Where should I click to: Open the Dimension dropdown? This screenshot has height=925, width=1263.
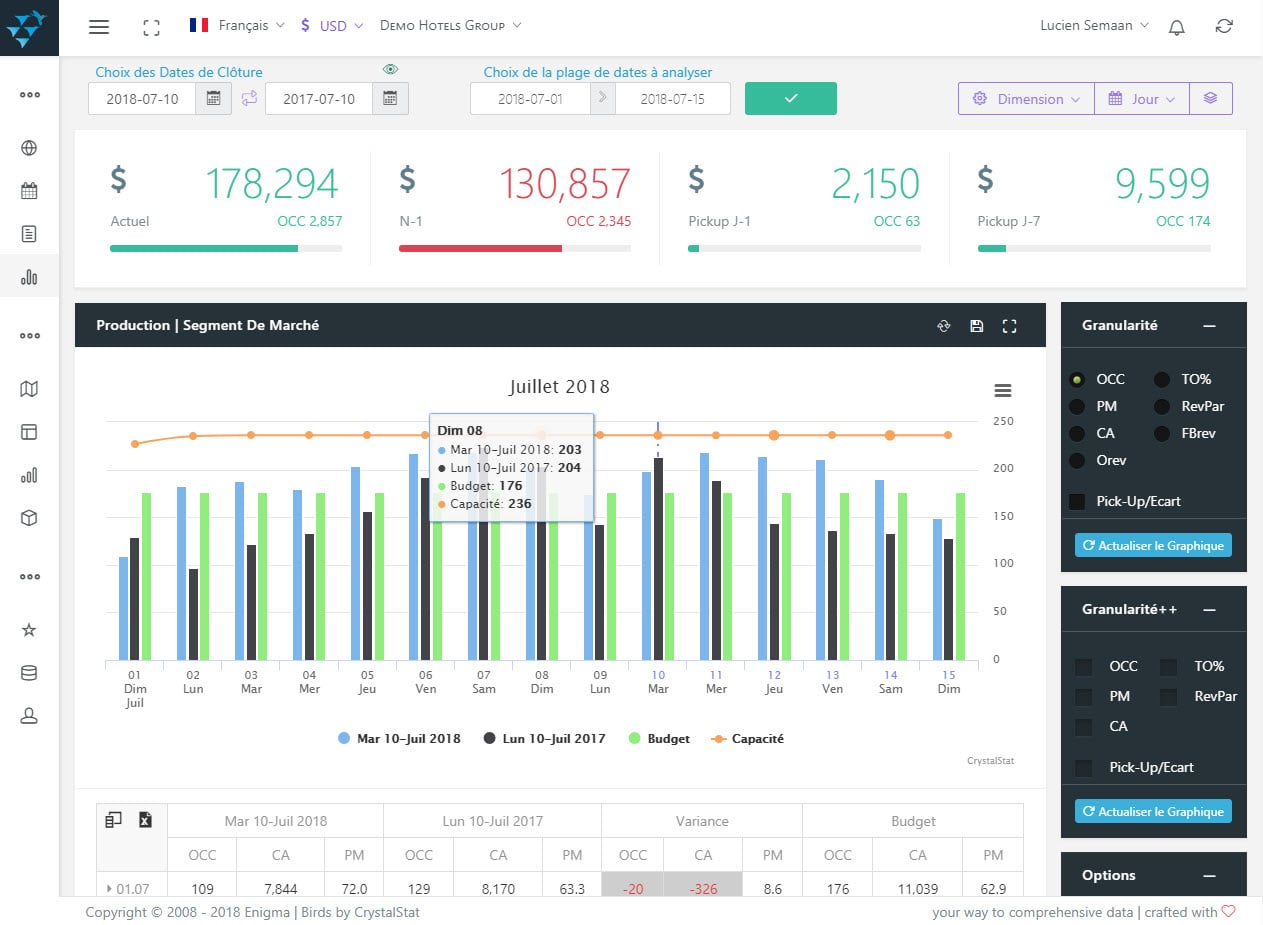[x=1026, y=98]
